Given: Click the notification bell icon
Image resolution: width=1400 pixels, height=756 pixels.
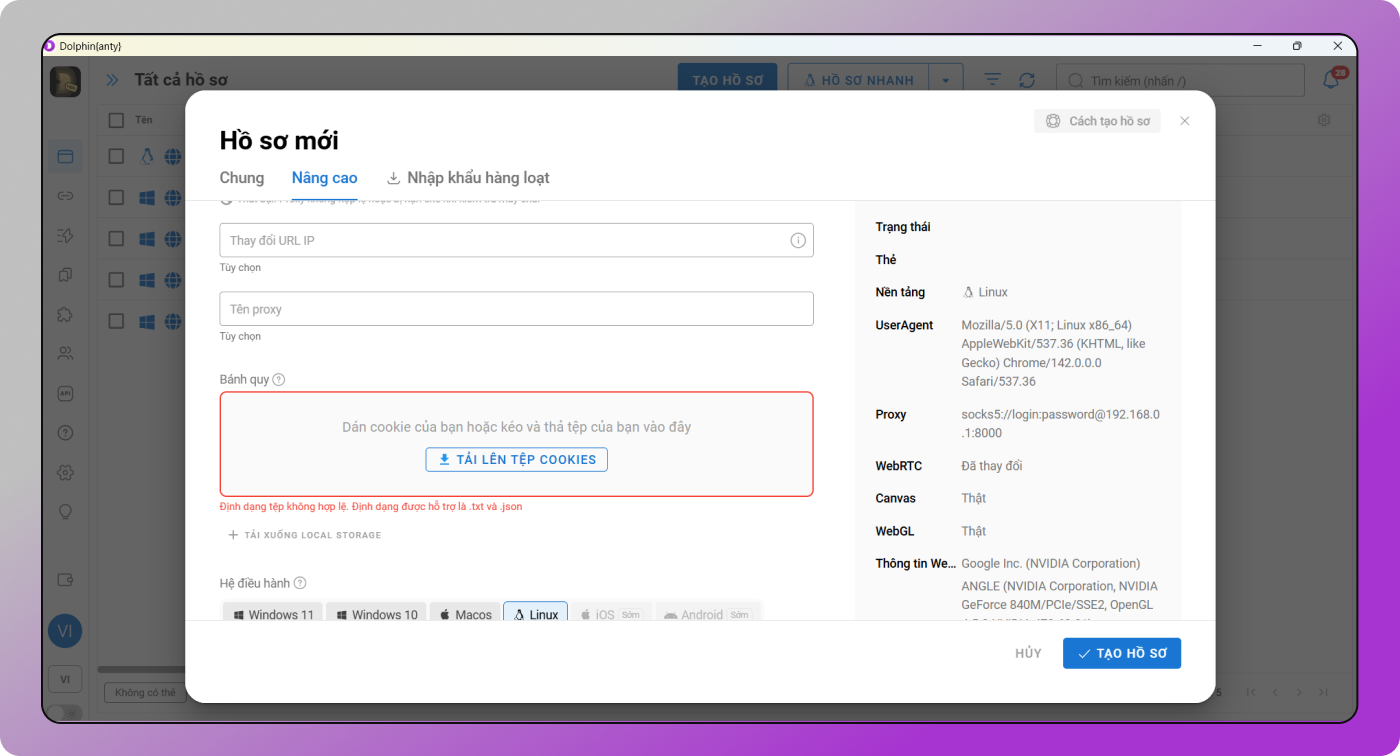Looking at the screenshot, I should (1330, 79).
